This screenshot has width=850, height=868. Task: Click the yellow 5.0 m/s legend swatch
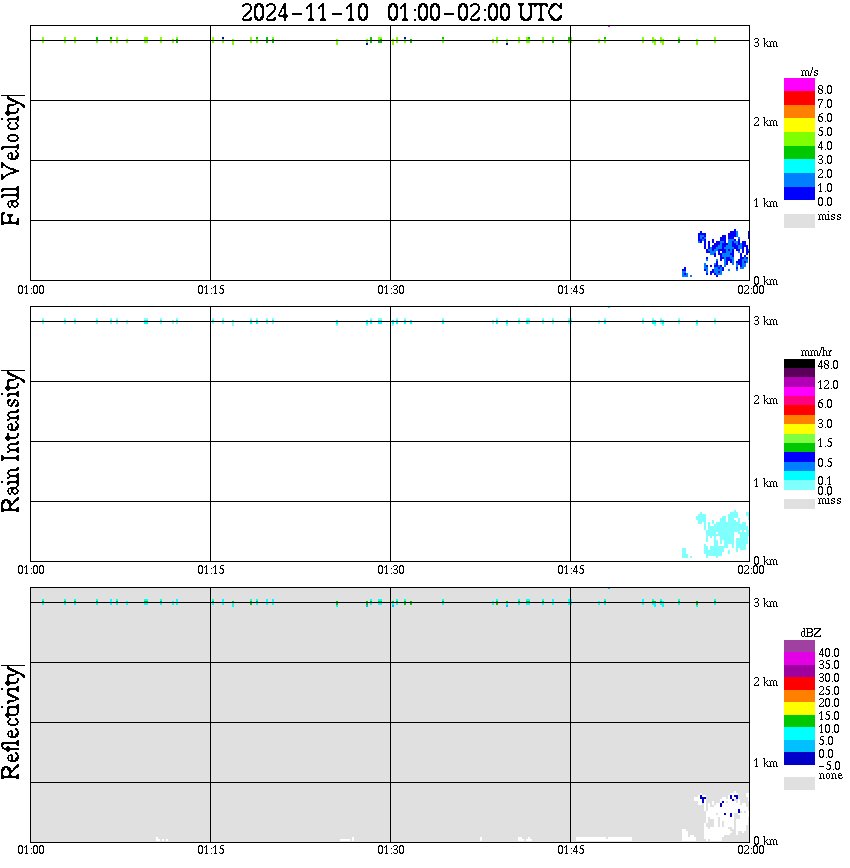tap(799, 126)
